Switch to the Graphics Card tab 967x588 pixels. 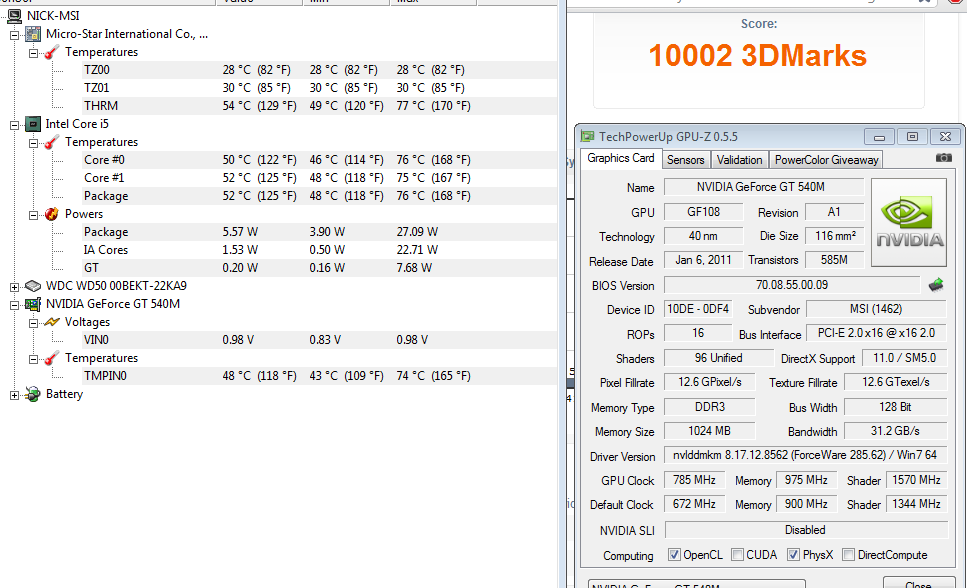[x=620, y=158]
